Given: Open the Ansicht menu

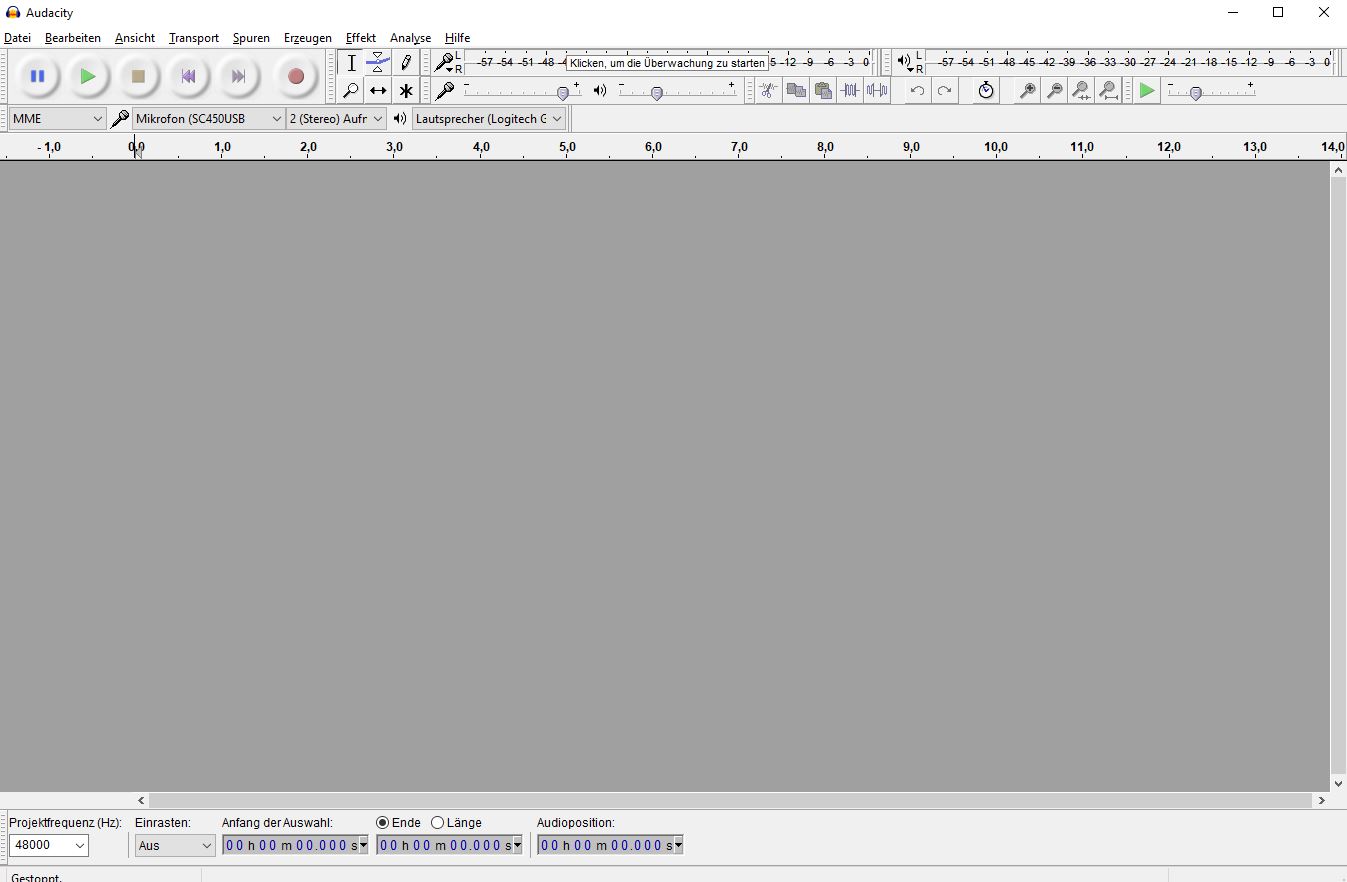Looking at the screenshot, I should tap(135, 38).
